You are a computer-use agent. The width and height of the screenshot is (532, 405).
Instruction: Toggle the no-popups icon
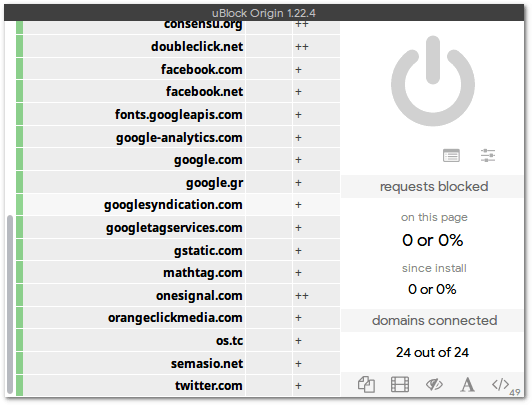pyautogui.click(x=366, y=385)
